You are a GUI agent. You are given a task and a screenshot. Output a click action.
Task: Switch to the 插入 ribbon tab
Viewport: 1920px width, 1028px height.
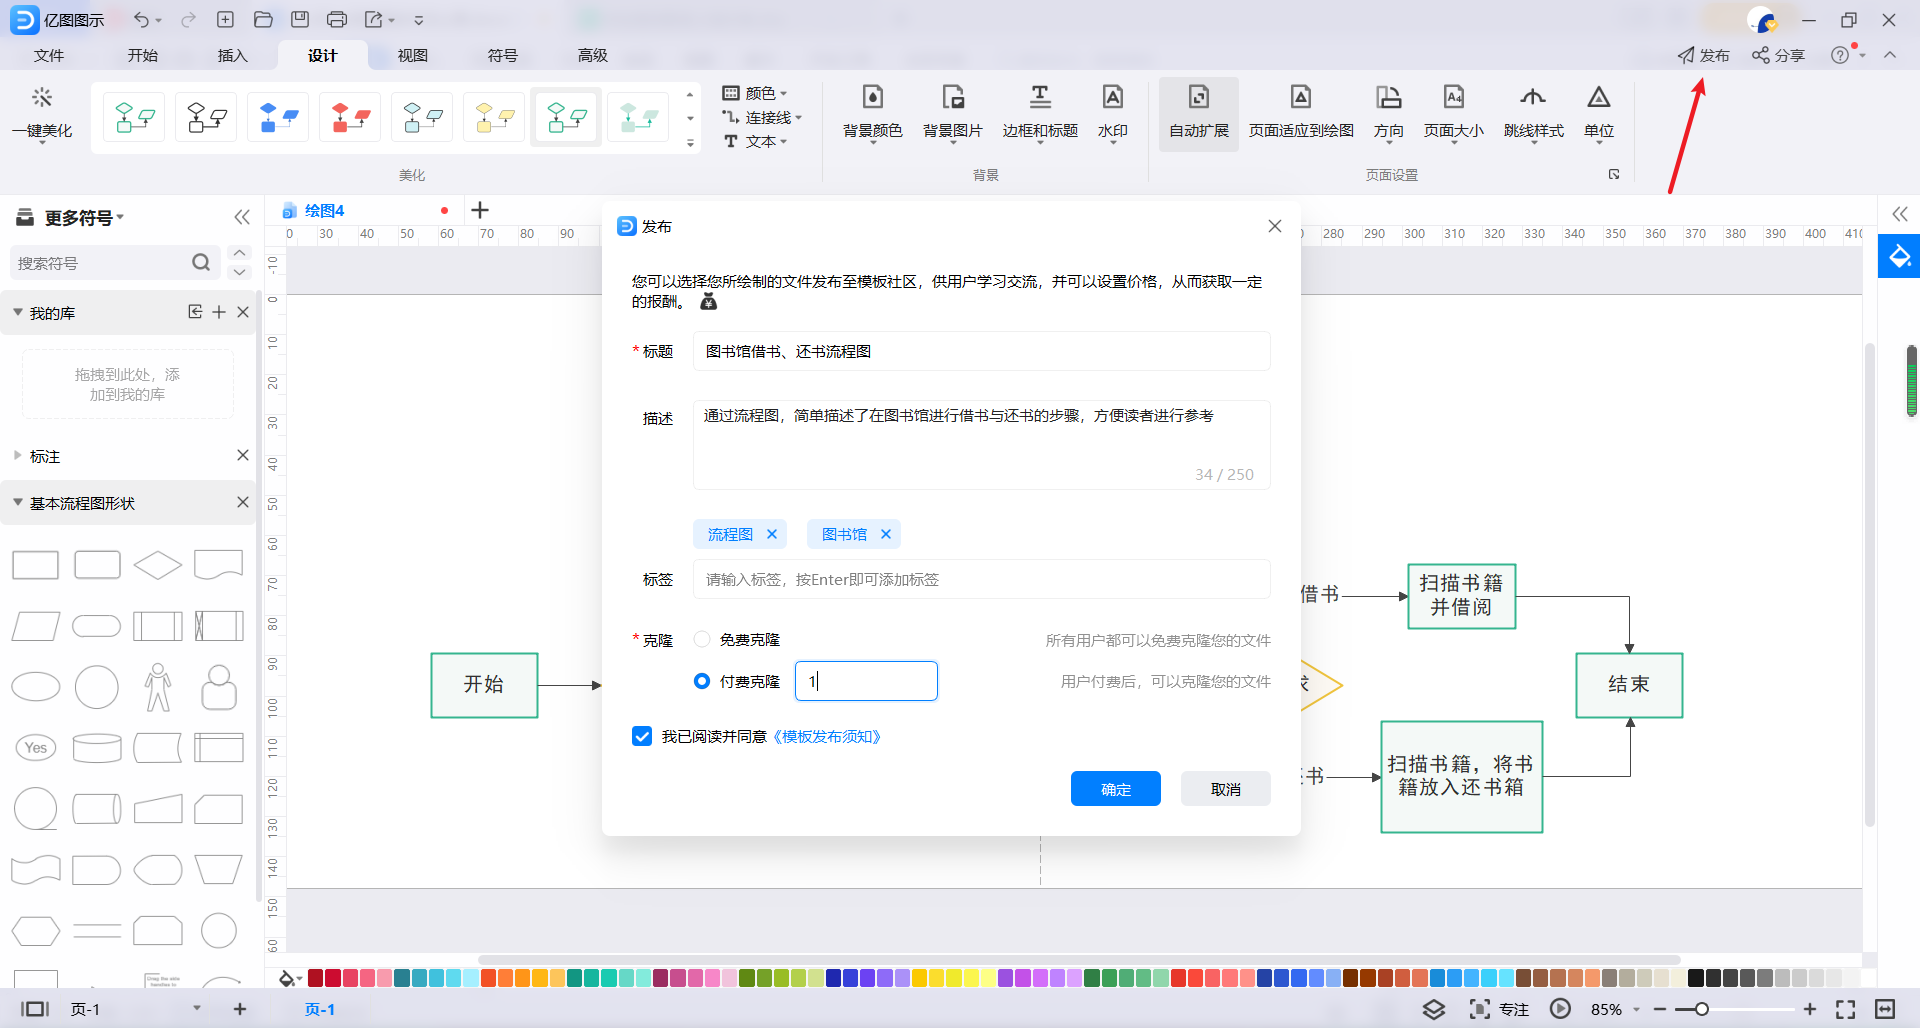[232, 55]
